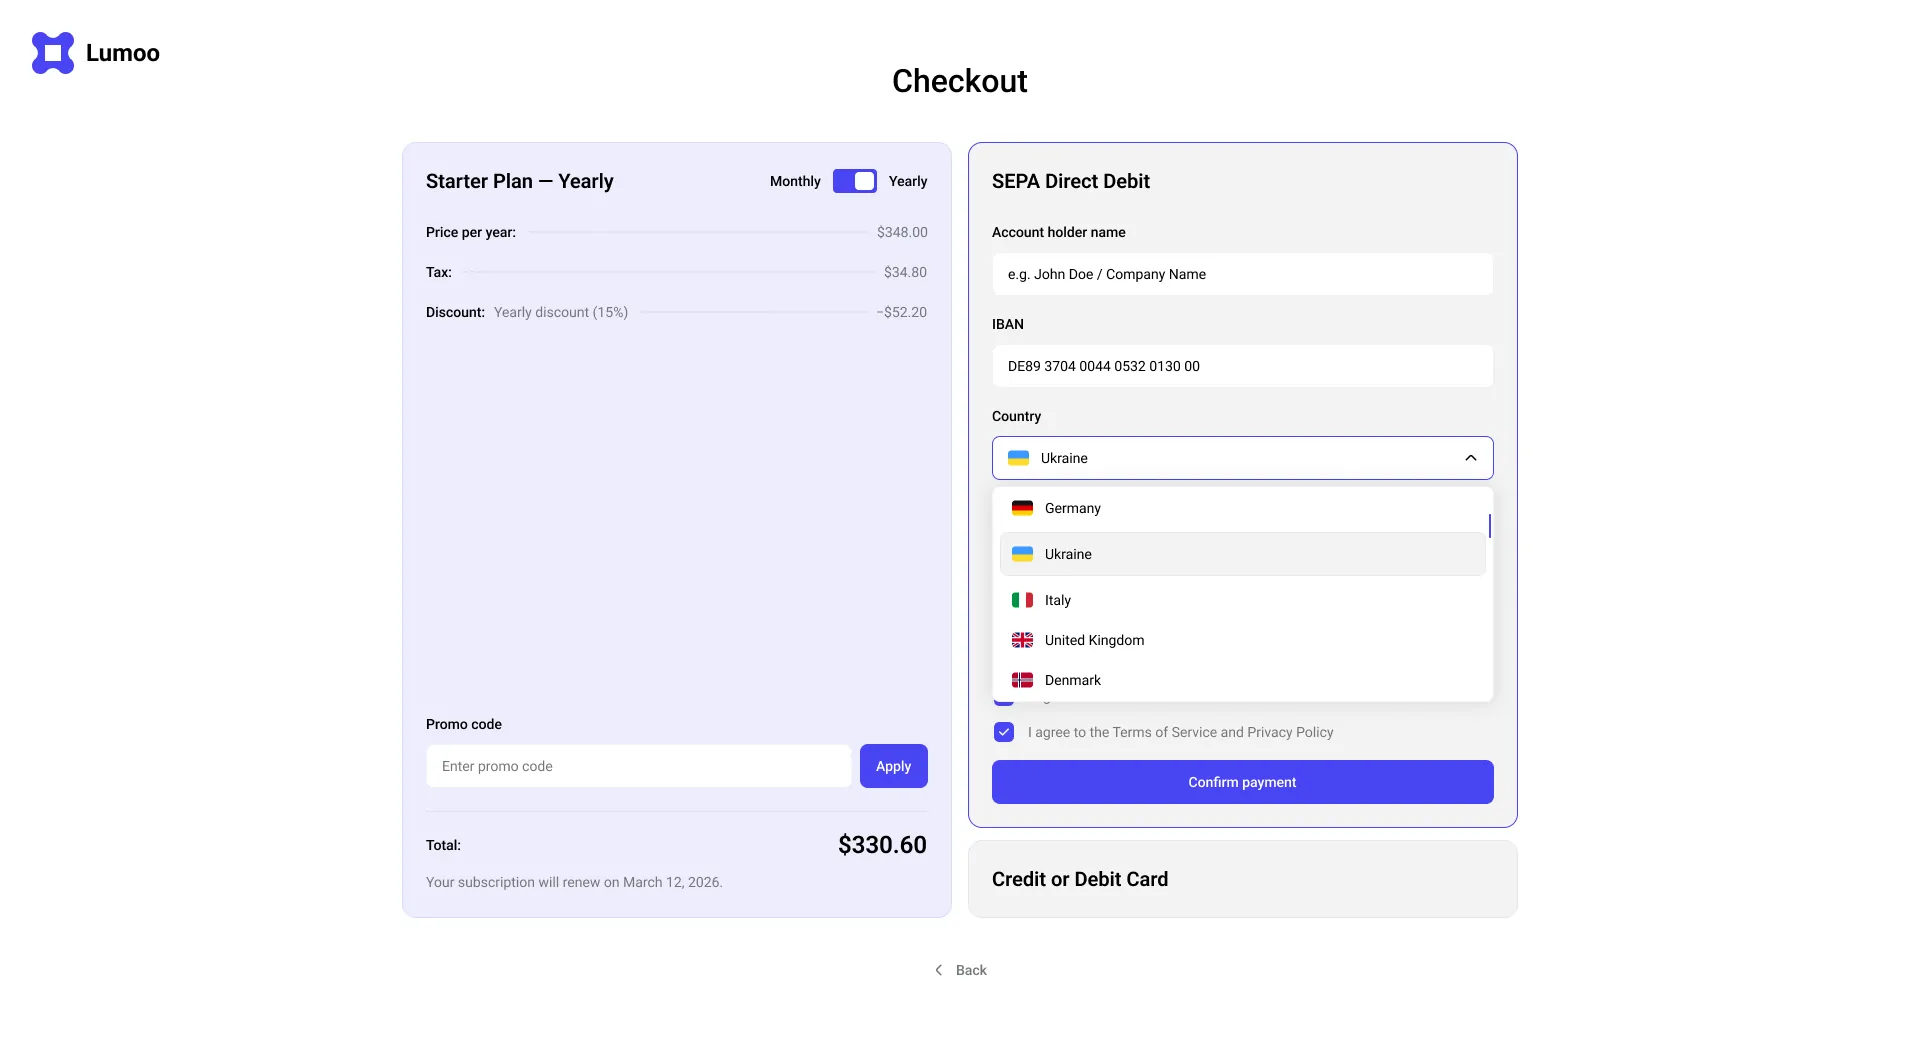The width and height of the screenshot is (1920, 1042).
Task: Click the Italy flag icon
Action: pyautogui.click(x=1022, y=600)
